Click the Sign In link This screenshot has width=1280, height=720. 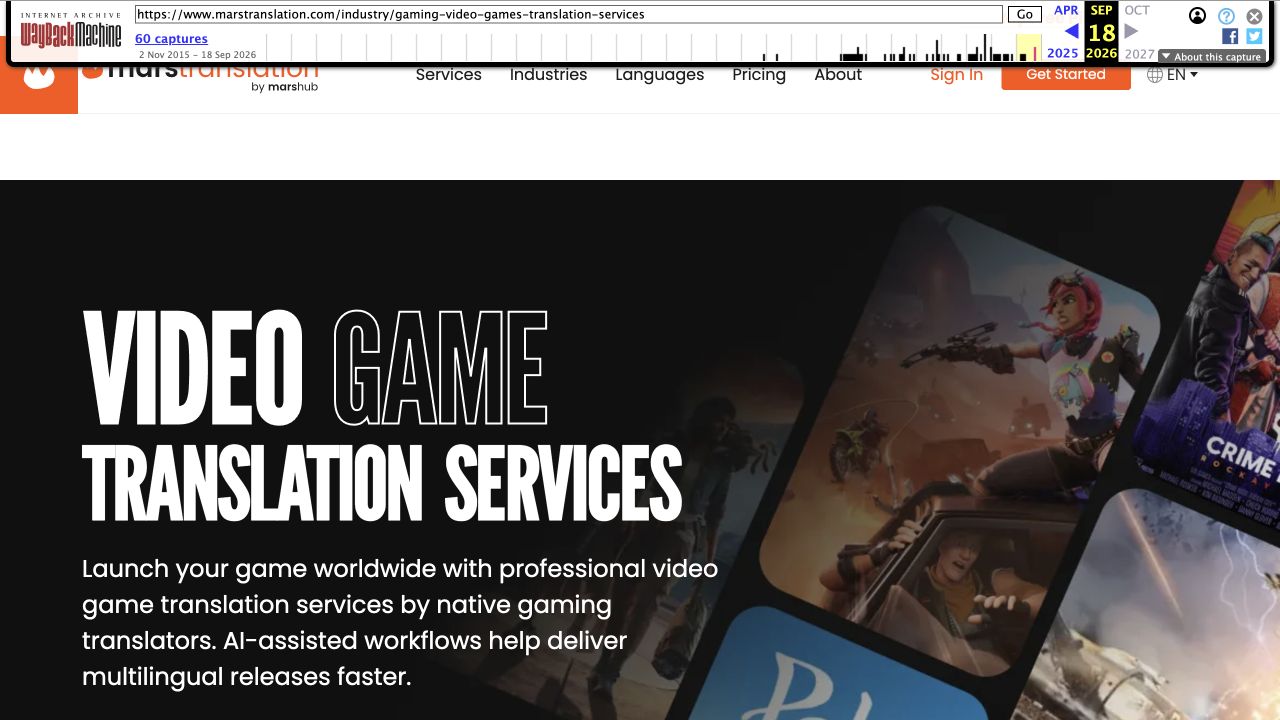[x=956, y=75]
